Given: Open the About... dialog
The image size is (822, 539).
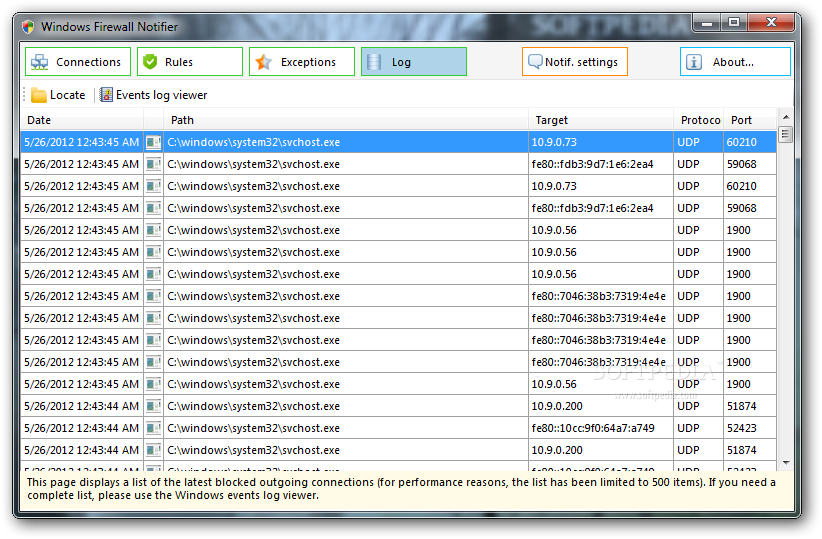Looking at the screenshot, I should click(735, 62).
